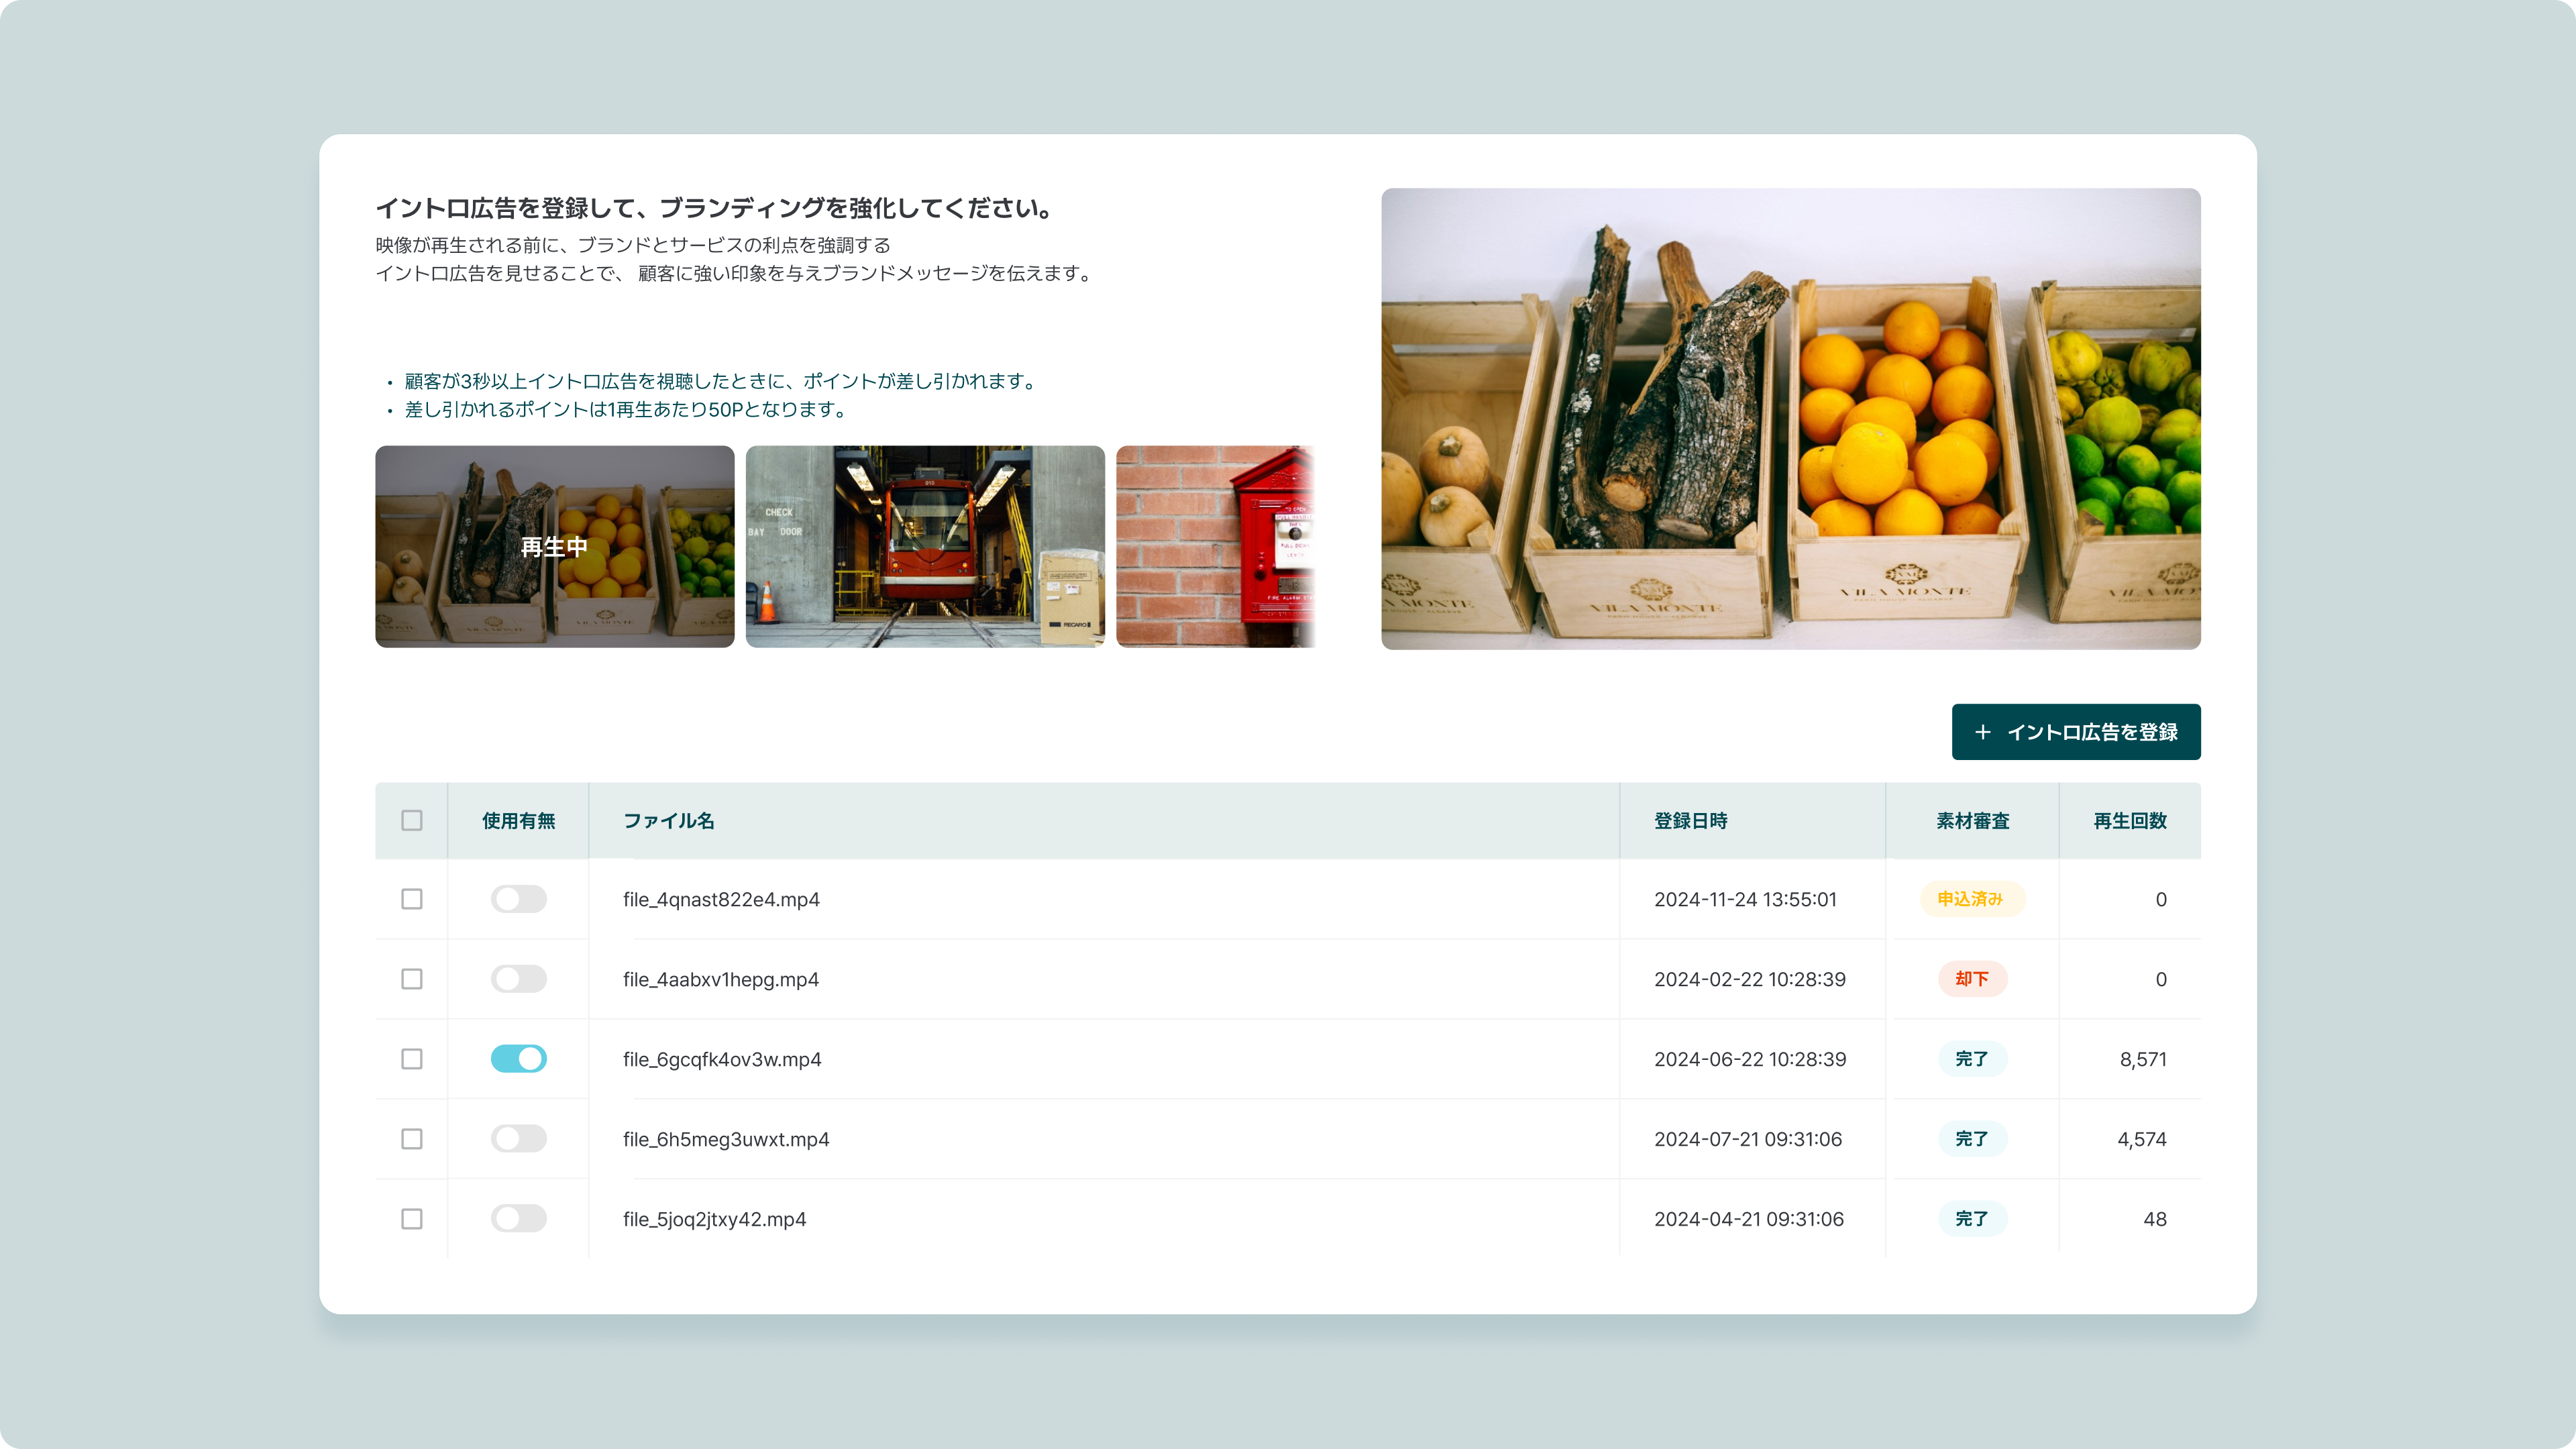This screenshot has width=2576, height=1449.
Task: Open the file_6gcqfk4ov3w.mp4 file name
Action: [722, 1059]
